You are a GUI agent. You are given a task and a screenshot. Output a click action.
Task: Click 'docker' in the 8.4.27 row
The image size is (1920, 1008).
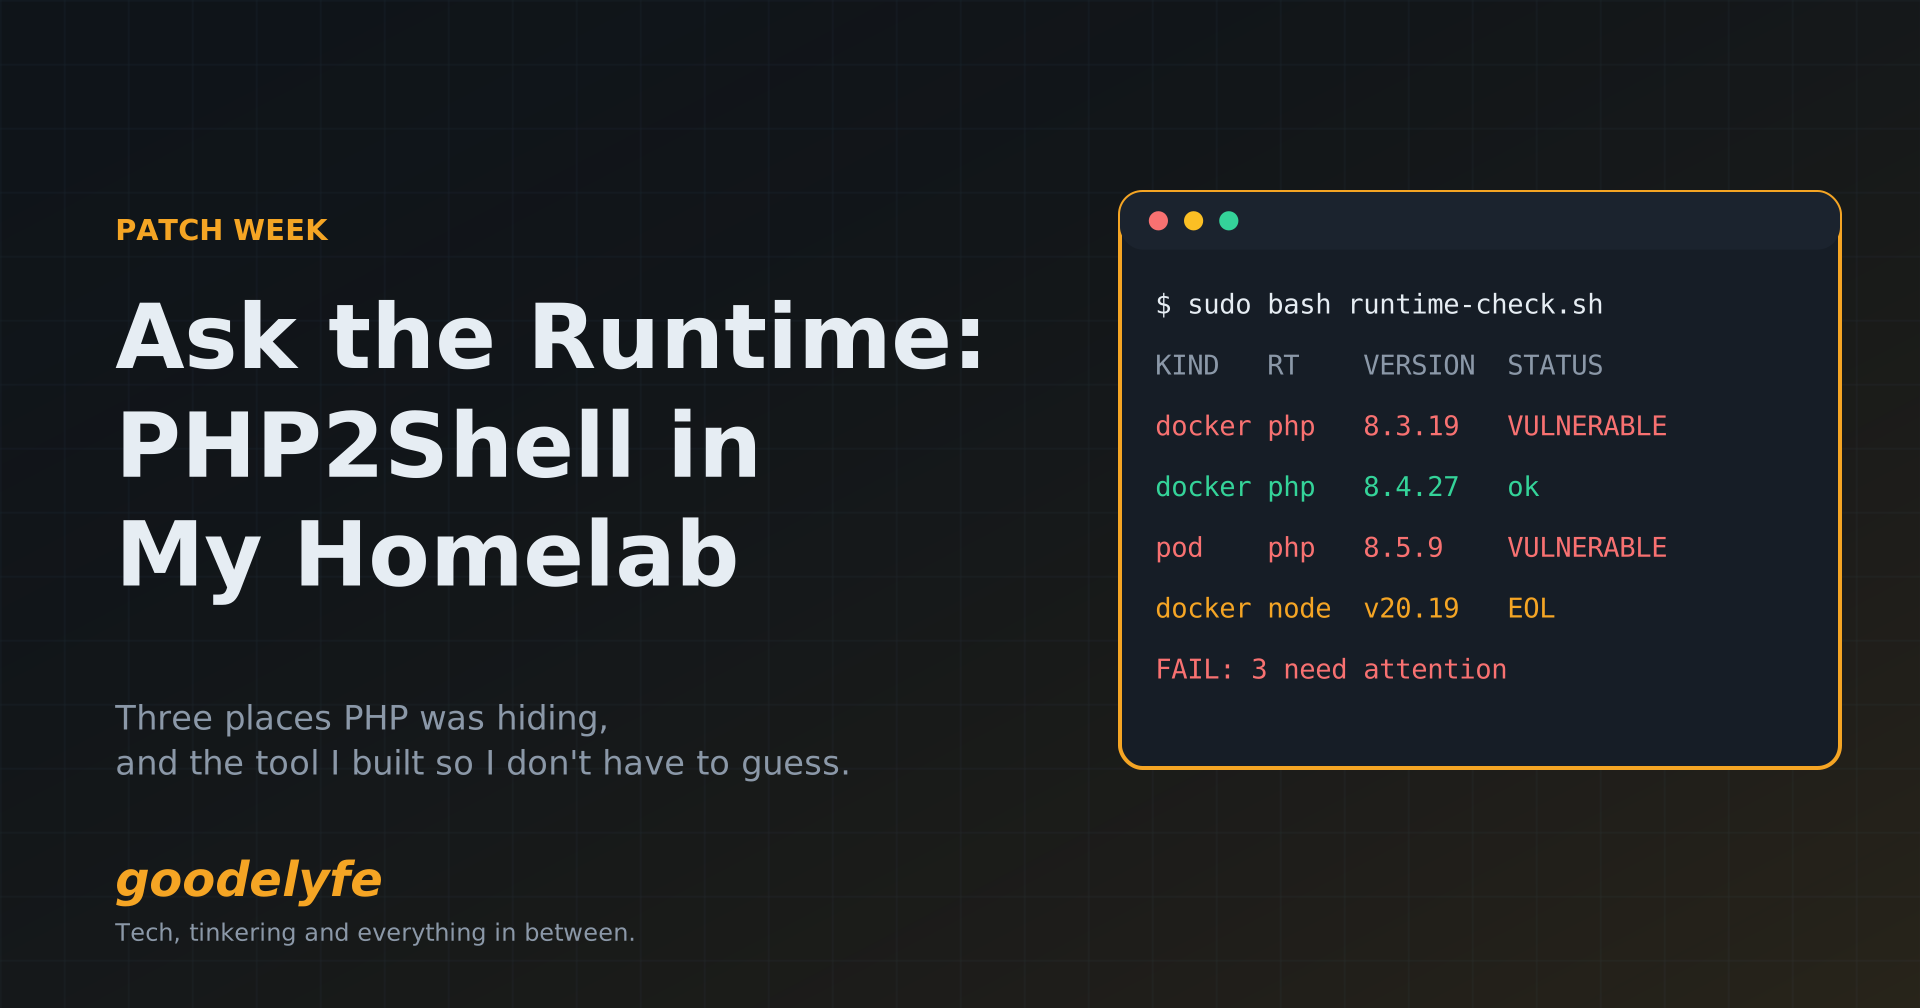coord(1203,487)
